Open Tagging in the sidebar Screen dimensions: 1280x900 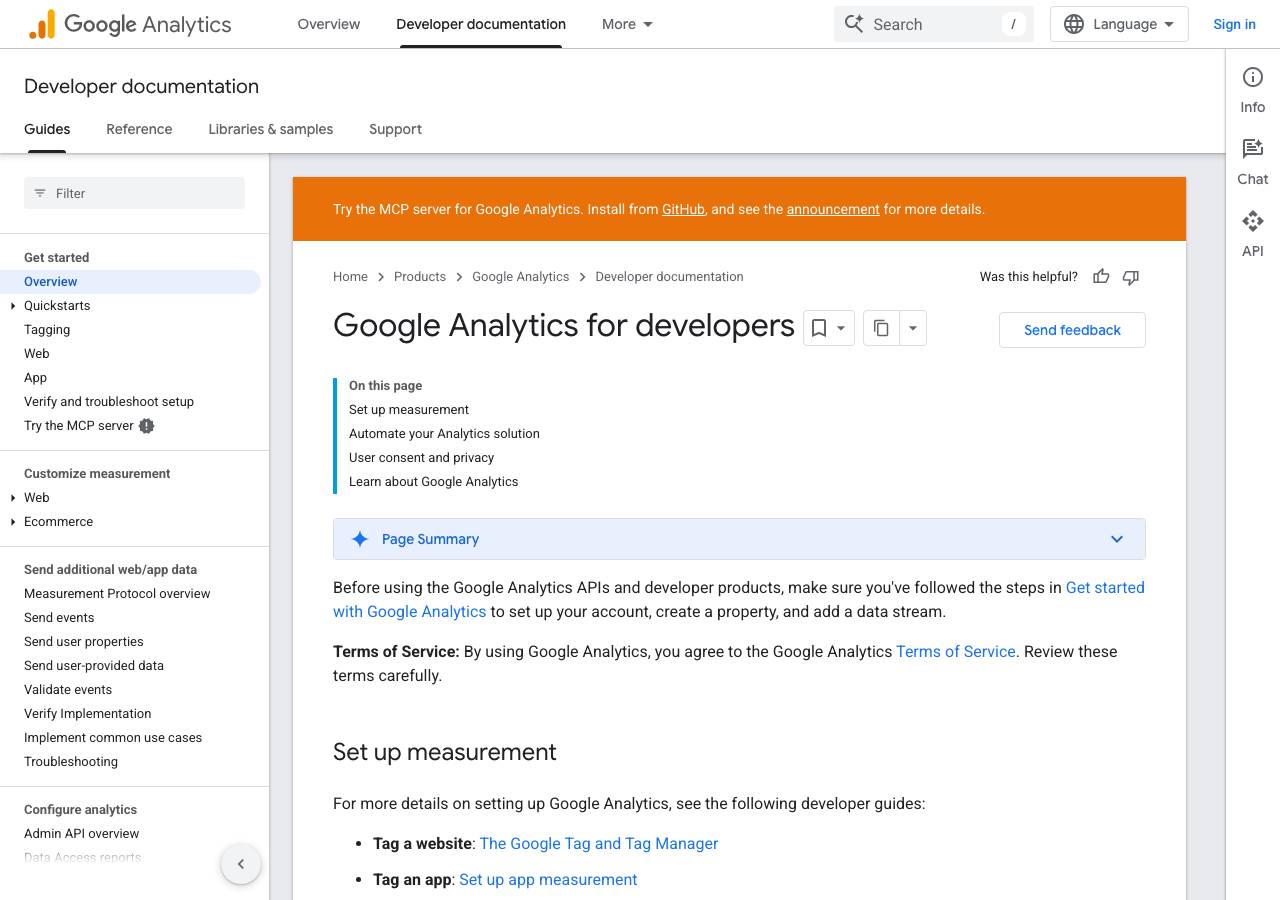[47, 330]
